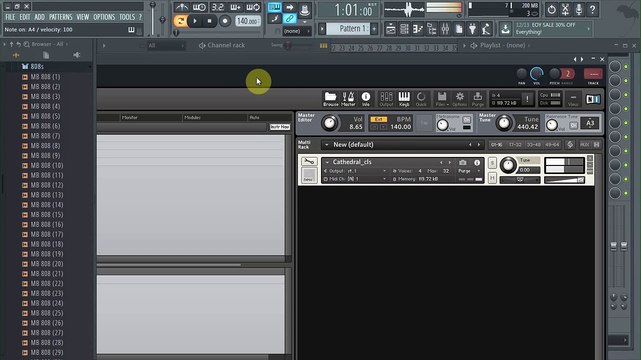Open the (none) snap dropdown

click(296, 31)
